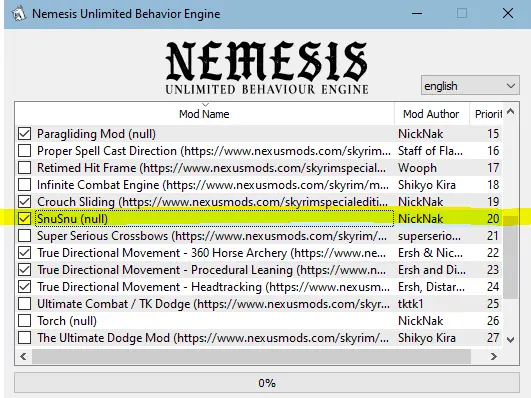Click author cell 'superserio...'
531x398 pixels.
tap(429, 236)
